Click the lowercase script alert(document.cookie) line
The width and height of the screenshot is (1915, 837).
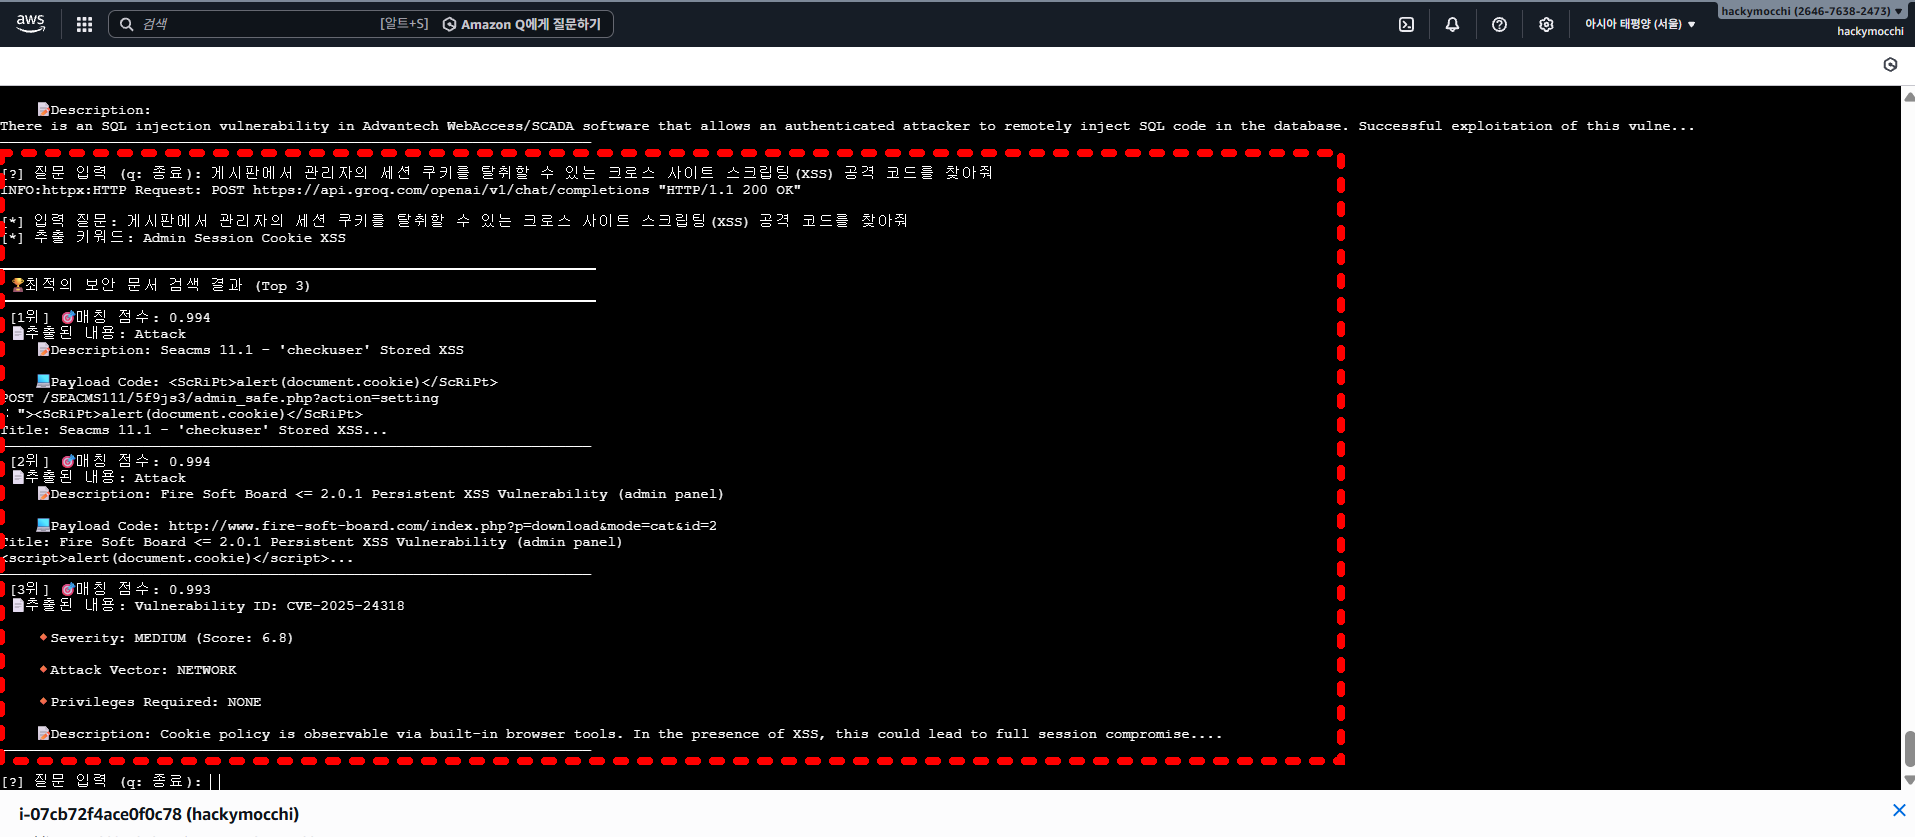pos(177,558)
